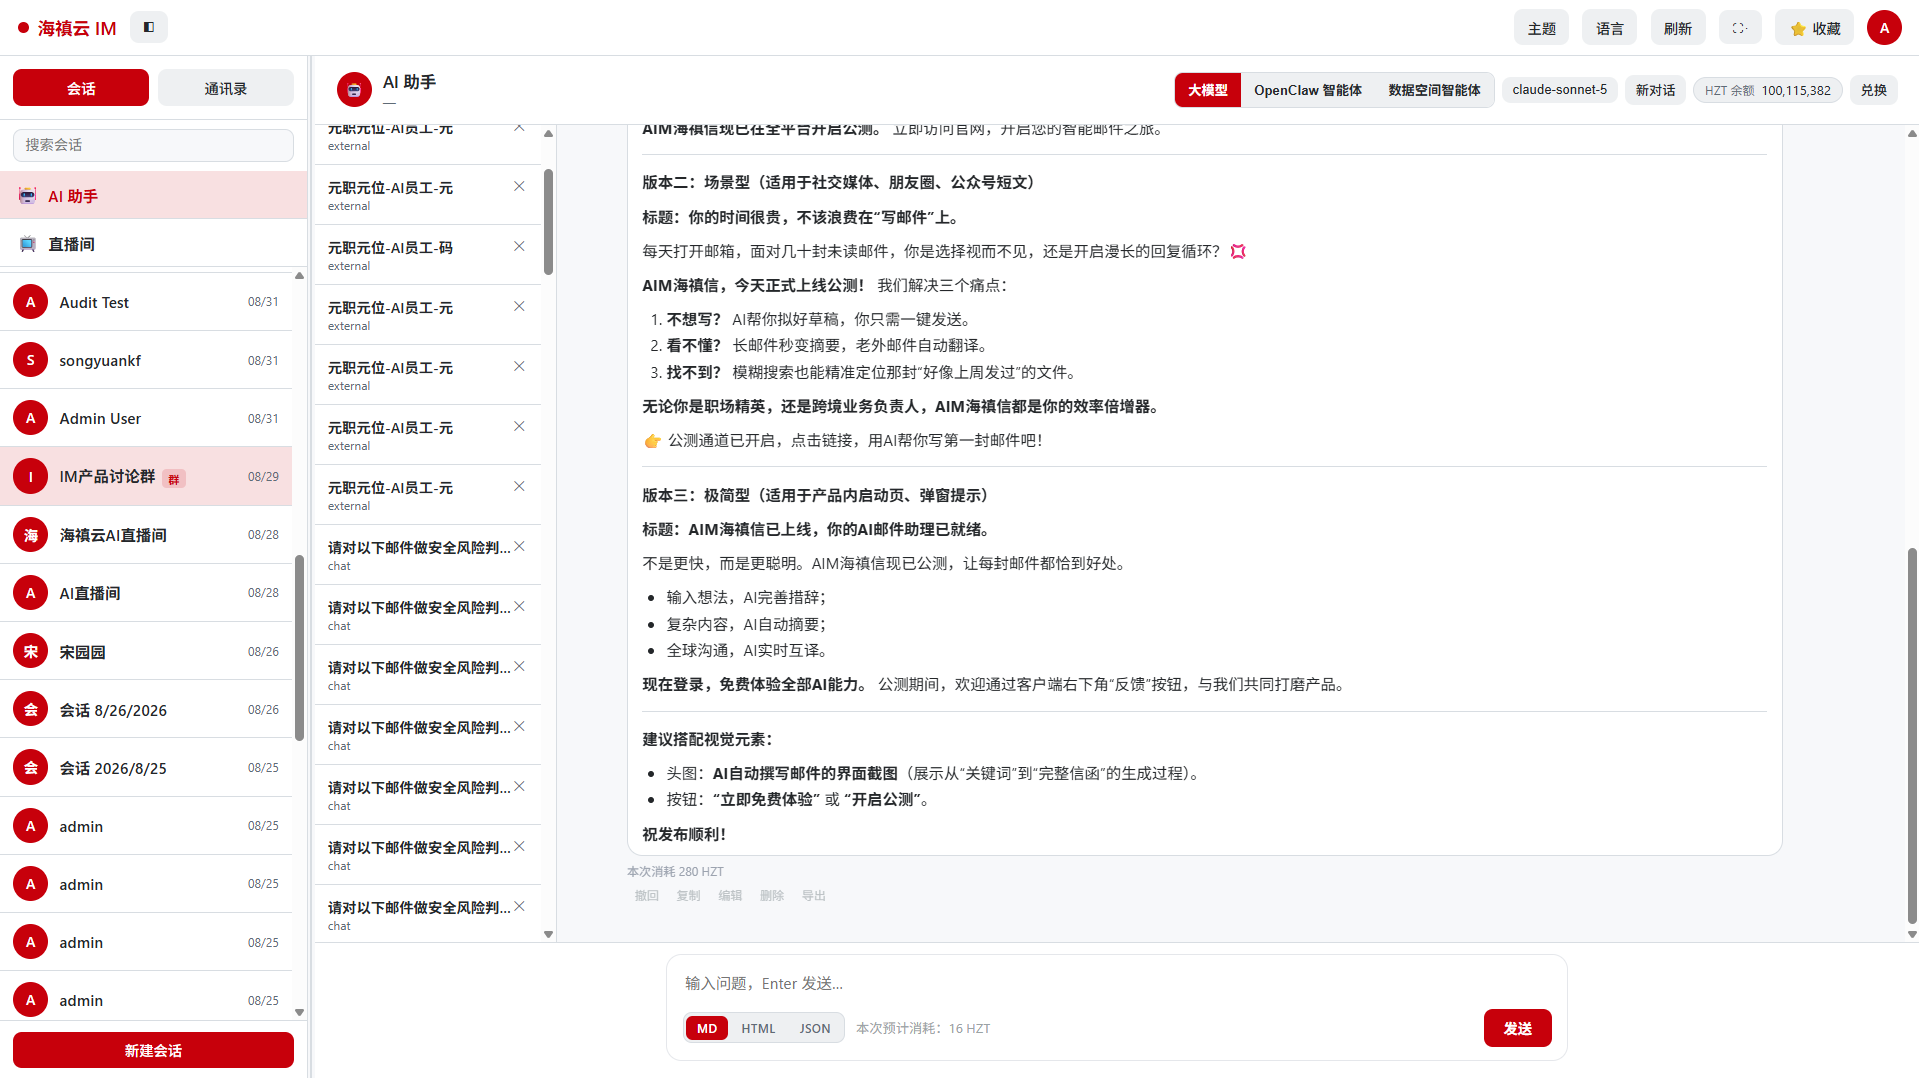The height and width of the screenshot is (1078, 1919).
Task: Switch to 大模型 mode
Action: pyautogui.click(x=1208, y=90)
